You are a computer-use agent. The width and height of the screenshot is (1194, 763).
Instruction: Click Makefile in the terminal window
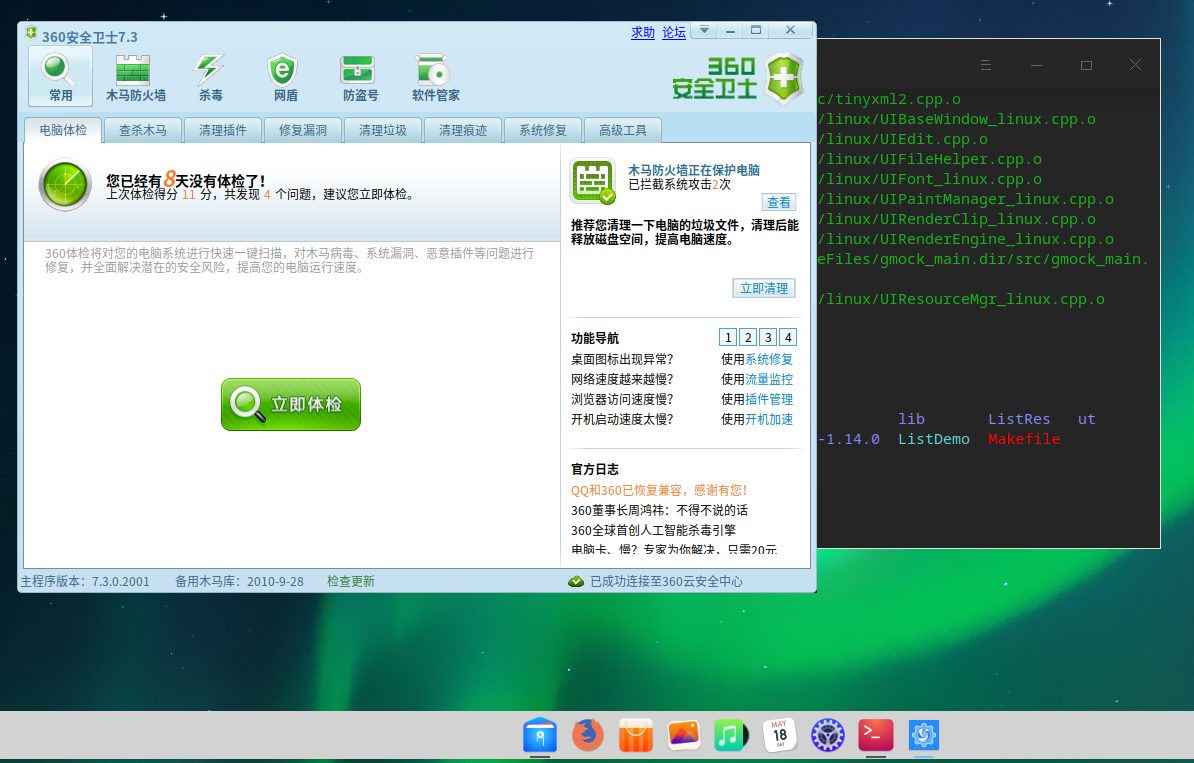click(1023, 439)
